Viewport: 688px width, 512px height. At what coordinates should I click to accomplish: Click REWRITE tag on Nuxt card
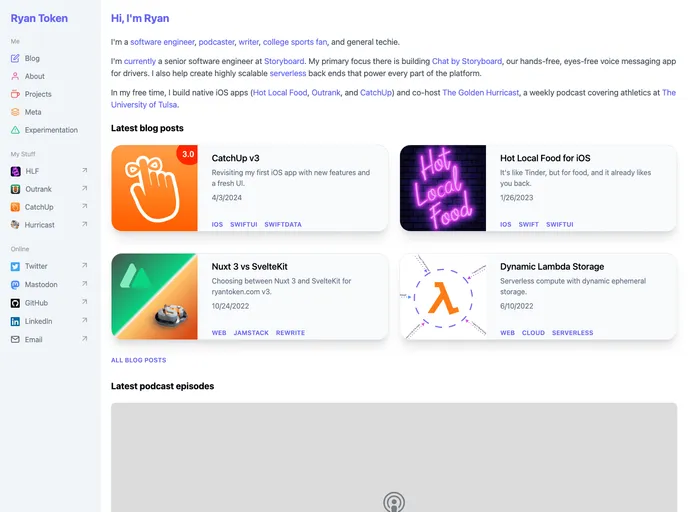tap(290, 333)
